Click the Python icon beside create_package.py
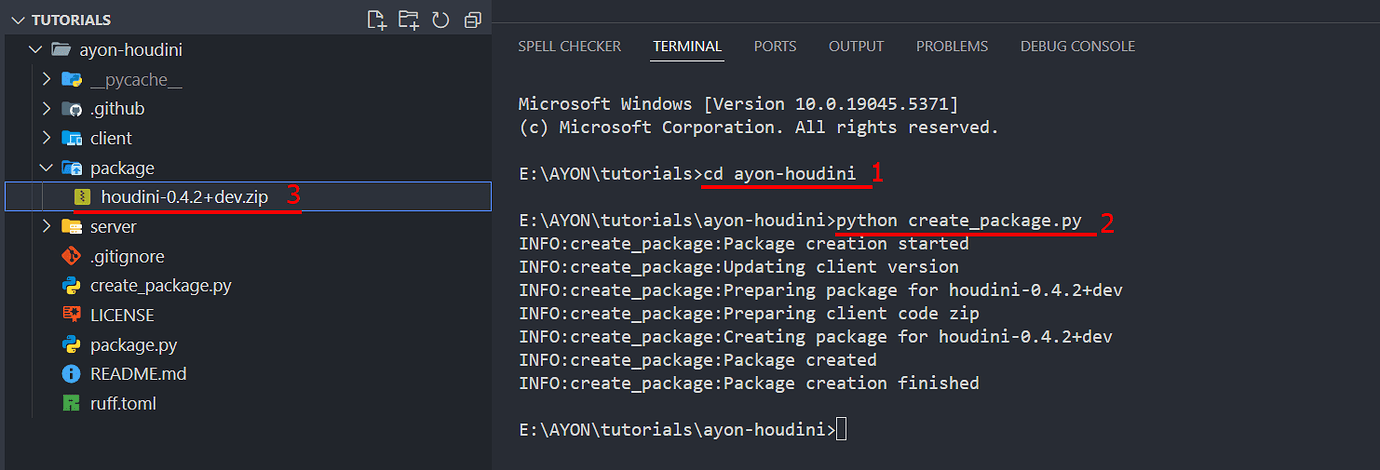1380x470 pixels. pyautogui.click(x=71, y=286)
